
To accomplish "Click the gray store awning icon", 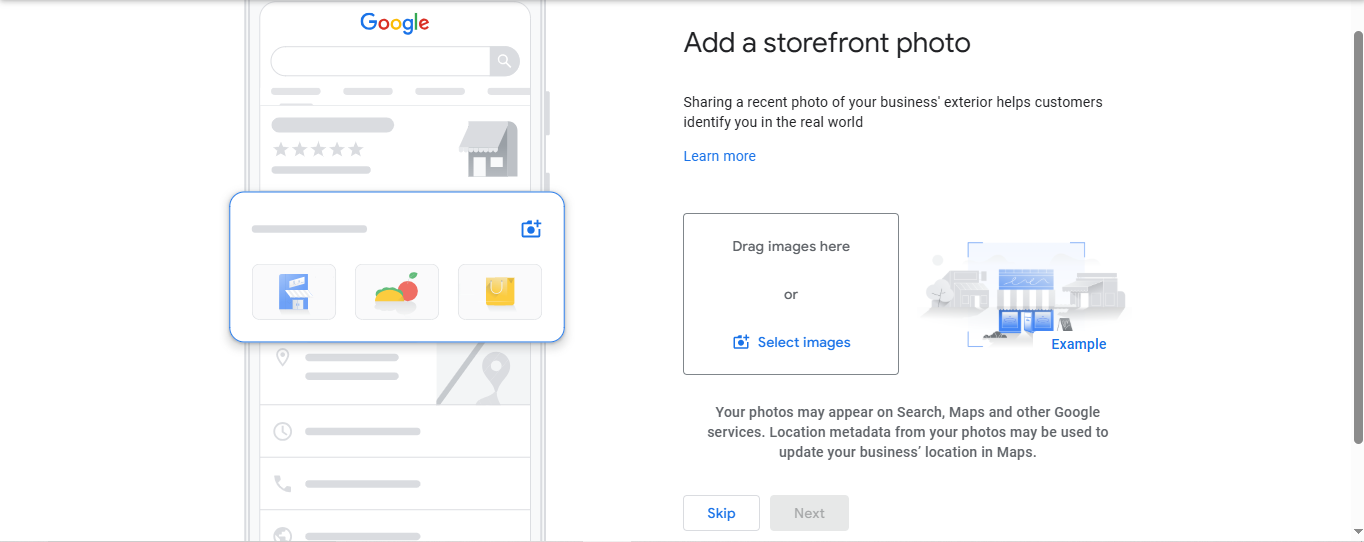I will [x=488, y=149].
